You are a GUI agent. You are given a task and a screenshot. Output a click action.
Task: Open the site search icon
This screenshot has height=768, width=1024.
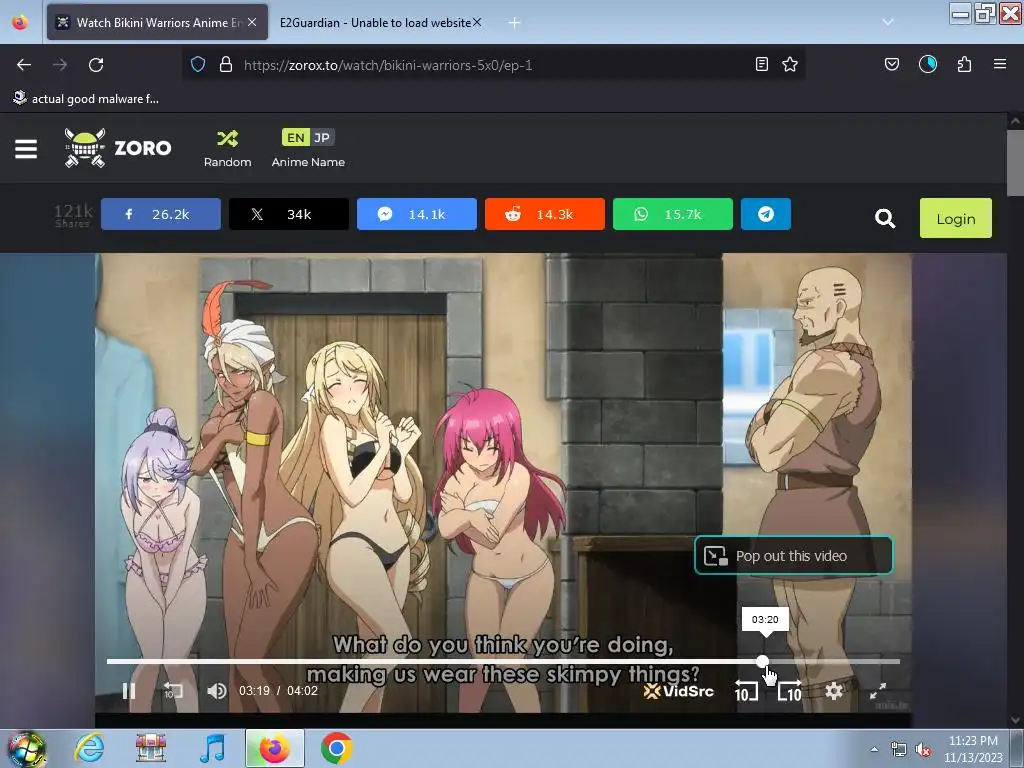coord(885,218)
